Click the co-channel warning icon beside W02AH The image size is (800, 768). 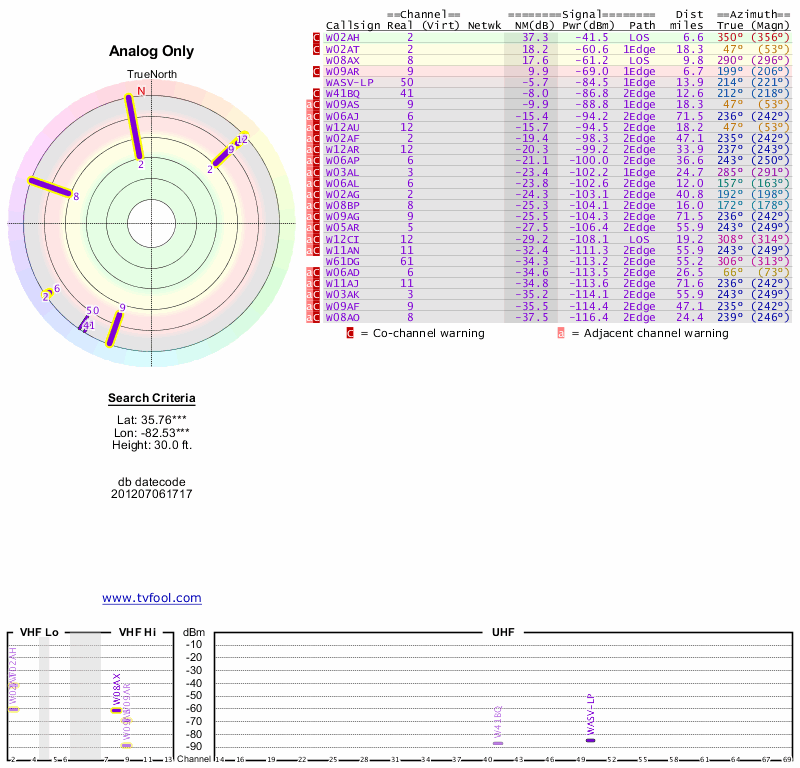pos(317,37)
